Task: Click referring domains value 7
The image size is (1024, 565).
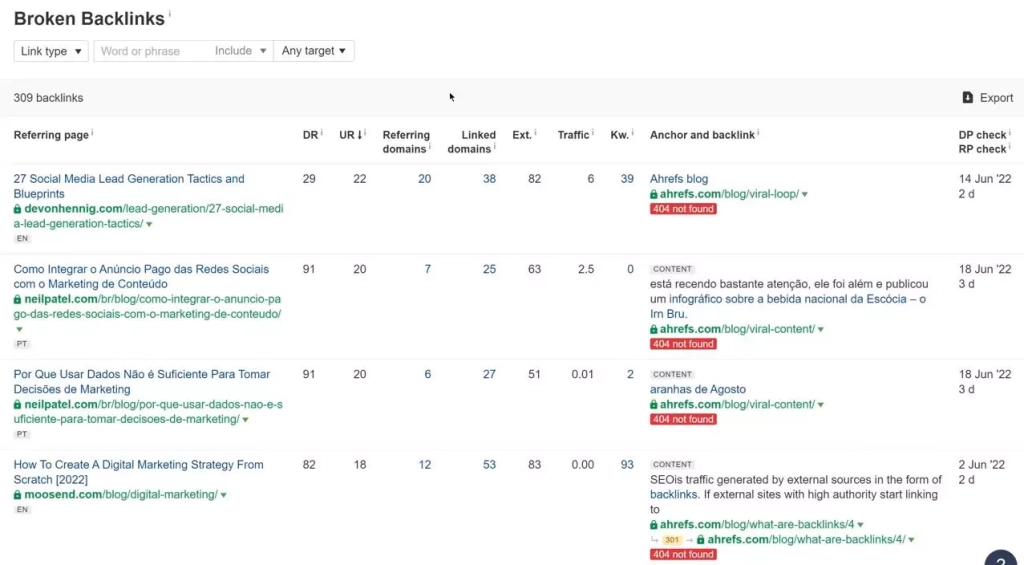Action: 428,269
